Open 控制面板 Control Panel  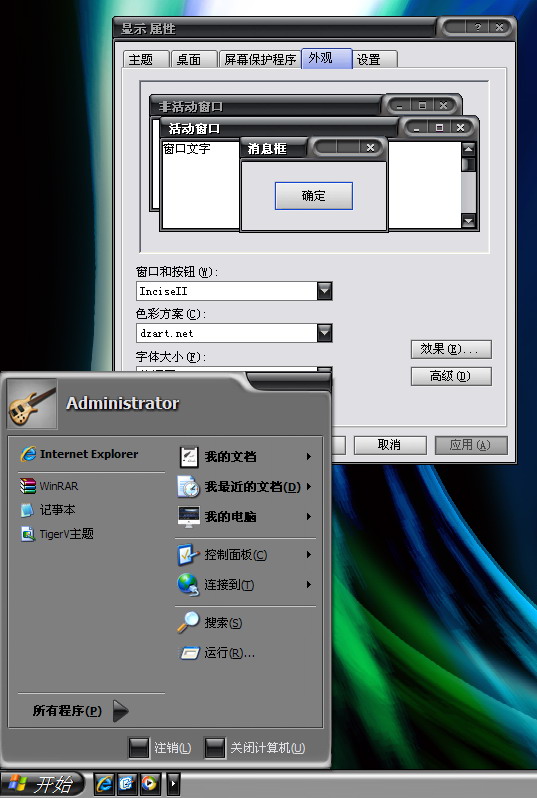[x=245, y=555]
